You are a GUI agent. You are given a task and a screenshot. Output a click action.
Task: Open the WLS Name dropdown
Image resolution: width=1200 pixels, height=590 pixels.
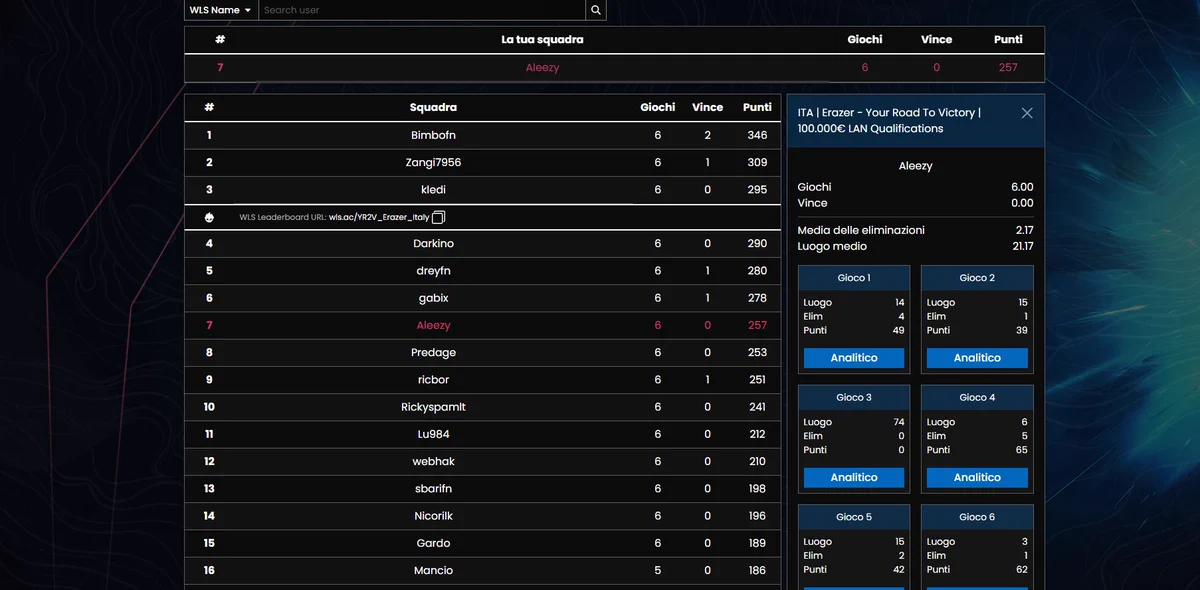(221, 10)
